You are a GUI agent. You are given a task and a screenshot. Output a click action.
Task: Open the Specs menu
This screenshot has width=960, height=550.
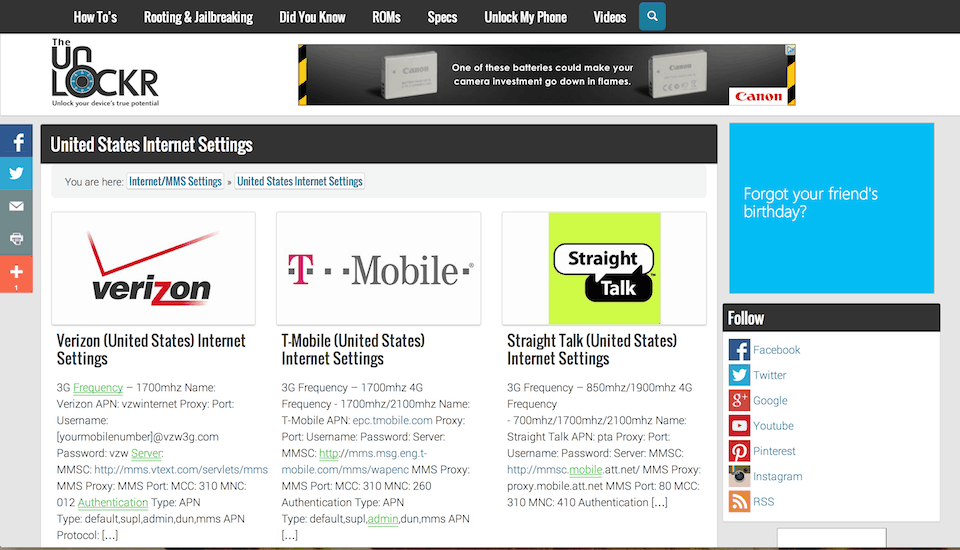click(x=442, y=17)
